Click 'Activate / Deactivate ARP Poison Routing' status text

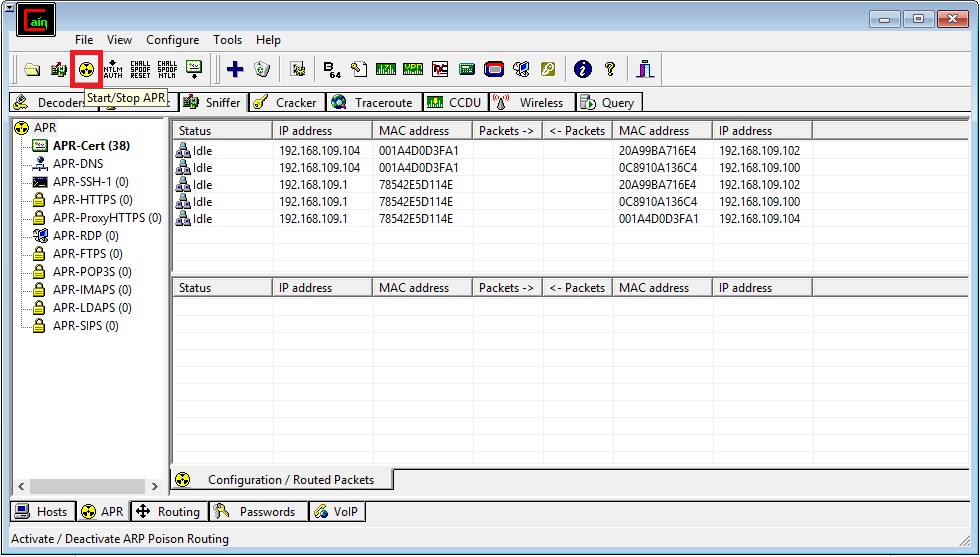[x=120, y=539]
